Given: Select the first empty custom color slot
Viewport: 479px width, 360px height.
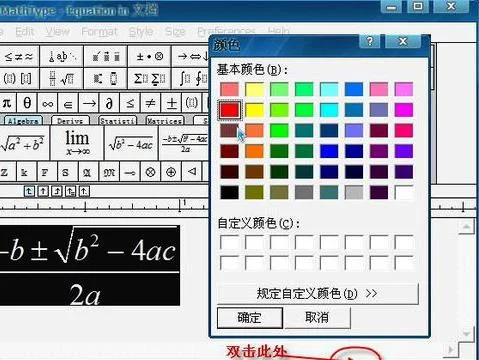Looking at the screenshot, I should 229,242.
